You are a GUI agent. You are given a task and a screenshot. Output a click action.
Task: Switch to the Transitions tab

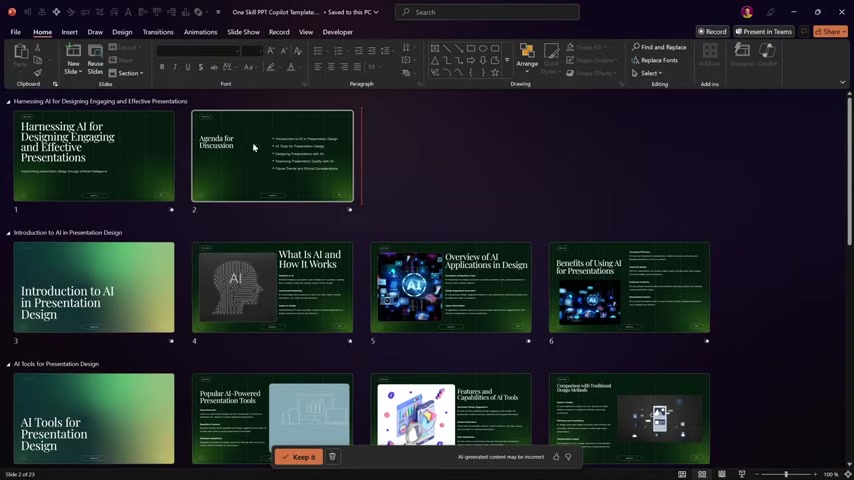[x=158, y=32]
